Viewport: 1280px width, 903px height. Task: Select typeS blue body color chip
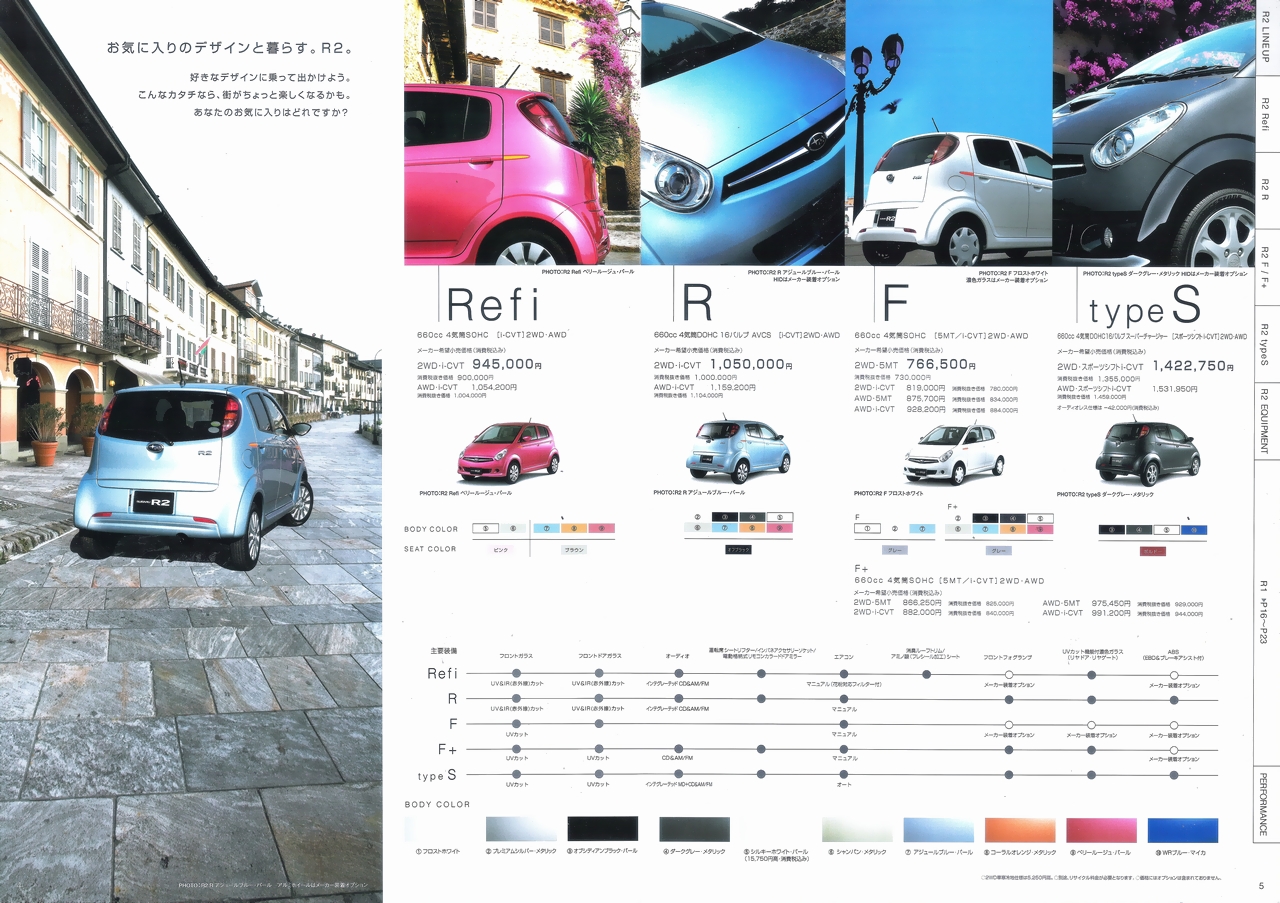point(1194,530)
